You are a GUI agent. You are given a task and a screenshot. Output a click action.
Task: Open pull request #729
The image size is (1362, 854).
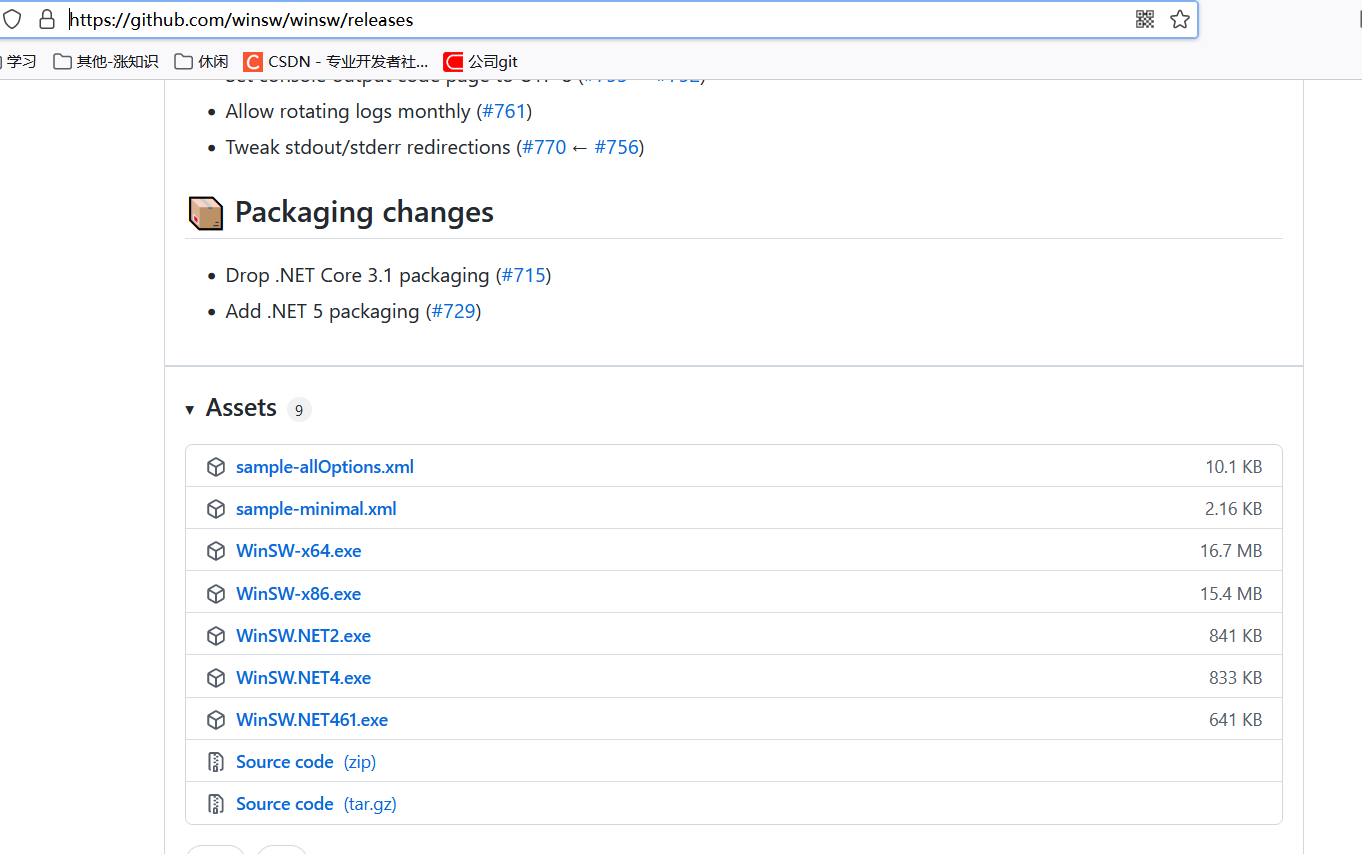coord(453,311)
